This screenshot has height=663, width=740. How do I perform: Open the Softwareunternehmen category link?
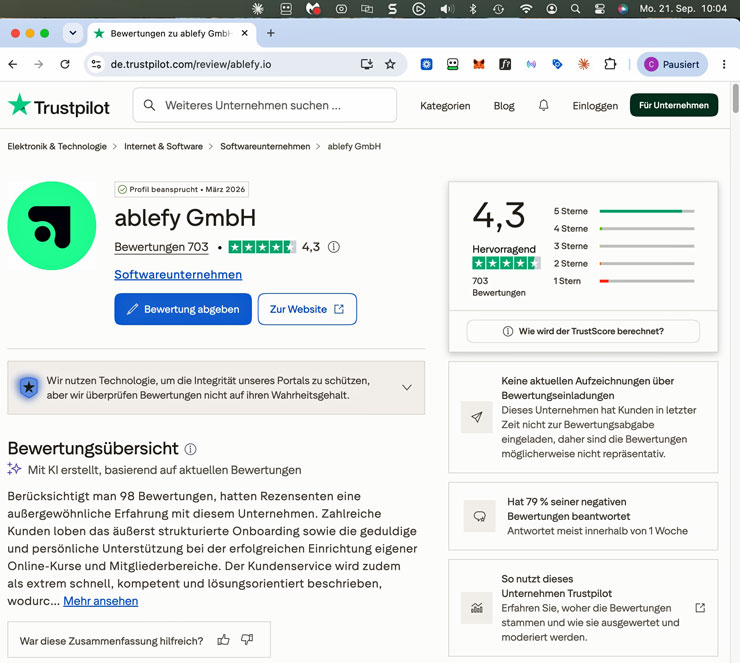(178, 275)
